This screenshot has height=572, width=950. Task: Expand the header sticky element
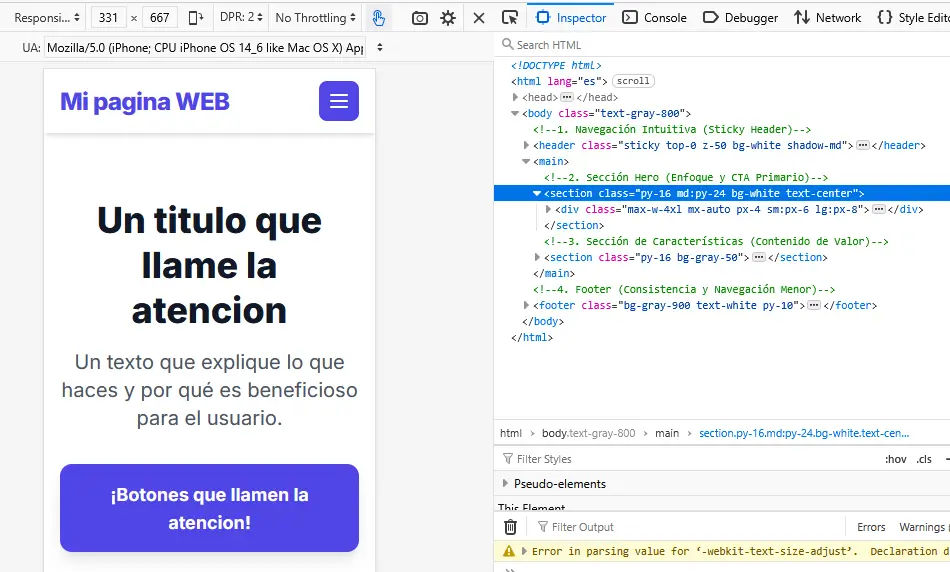[x=526, y=145]
